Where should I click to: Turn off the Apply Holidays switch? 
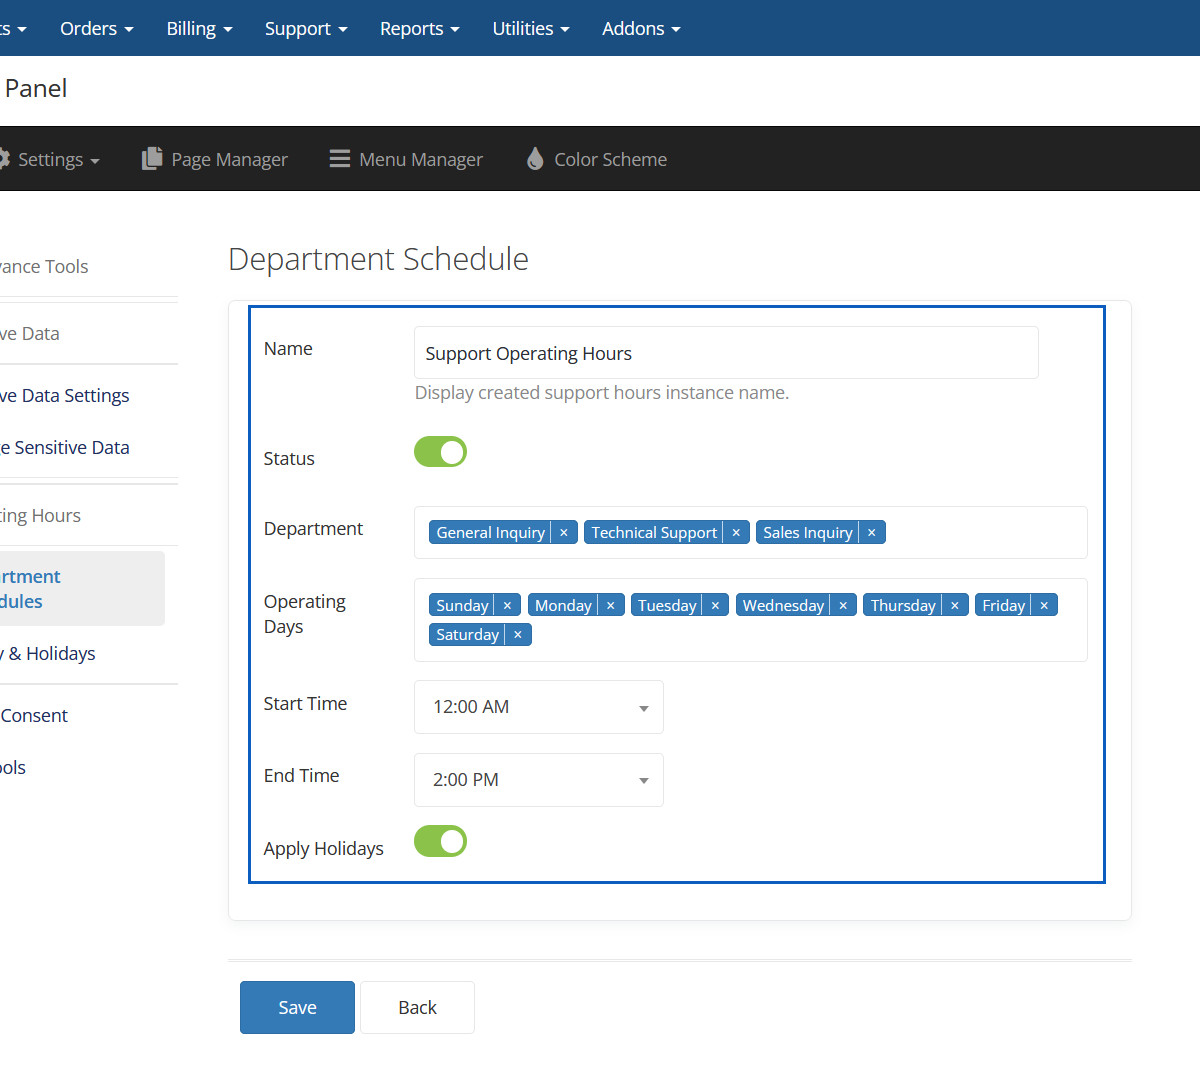pos(441,842)
